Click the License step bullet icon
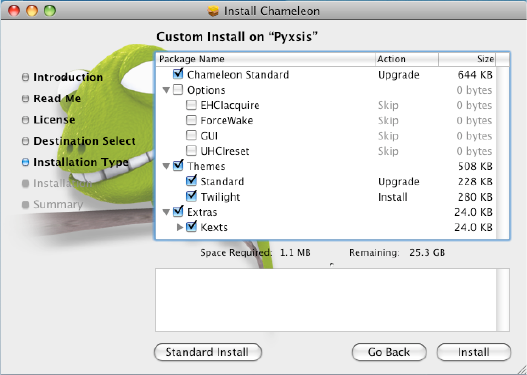Screen dimensions: 527x375 [x=26, y=120]
